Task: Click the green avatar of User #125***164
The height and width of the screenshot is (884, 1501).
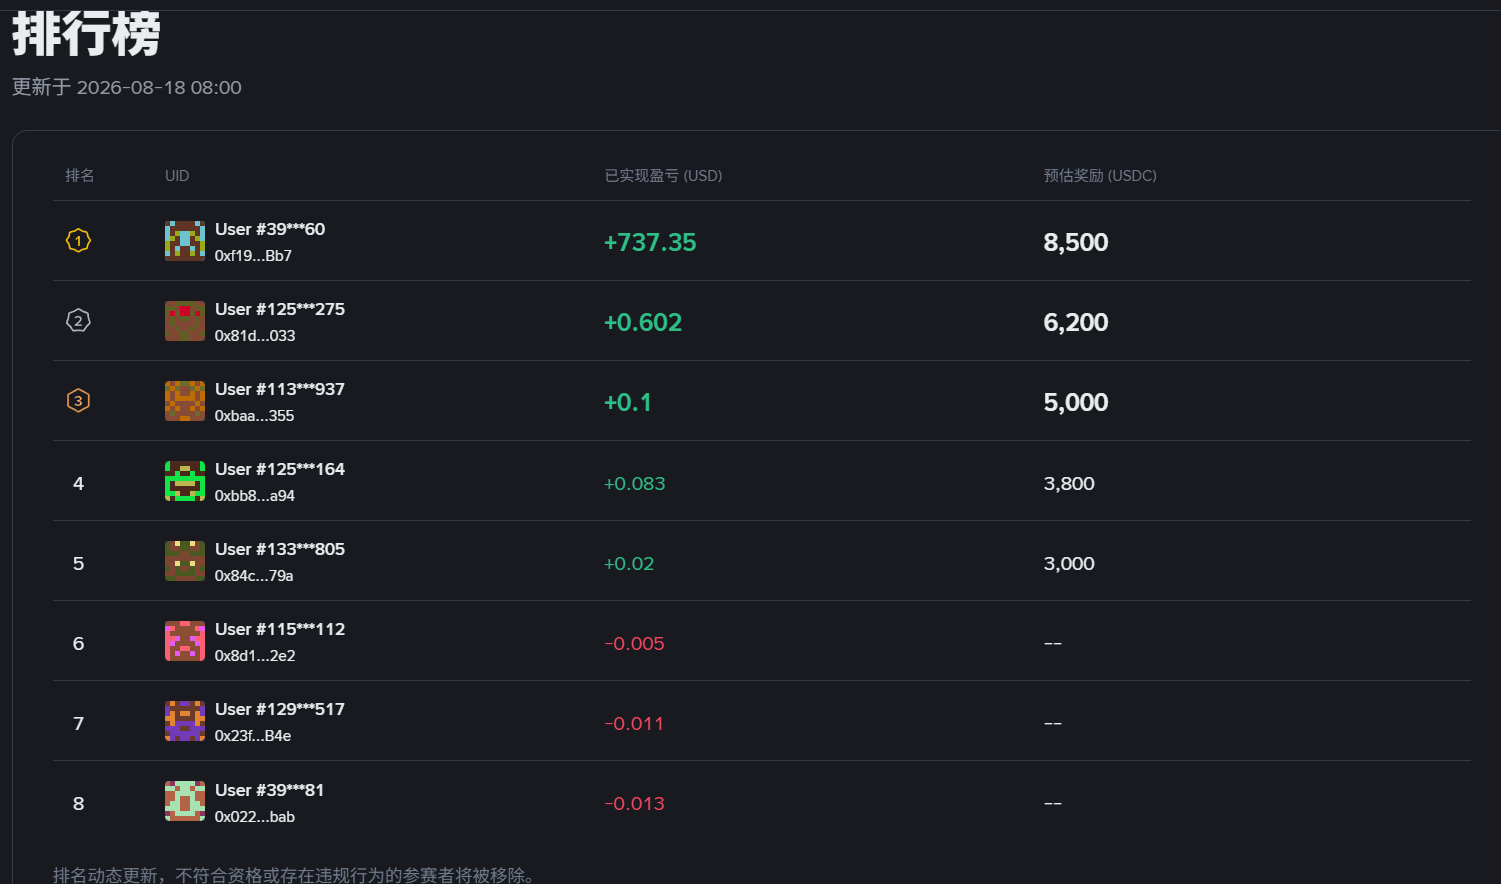Action: point(185,481)
